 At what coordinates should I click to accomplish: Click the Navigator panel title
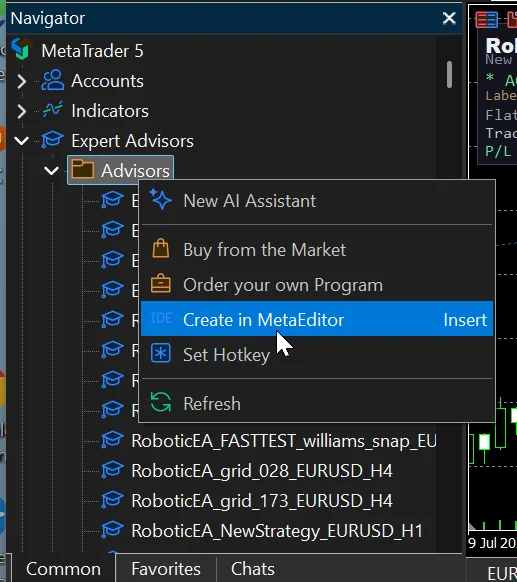[48, 18]
